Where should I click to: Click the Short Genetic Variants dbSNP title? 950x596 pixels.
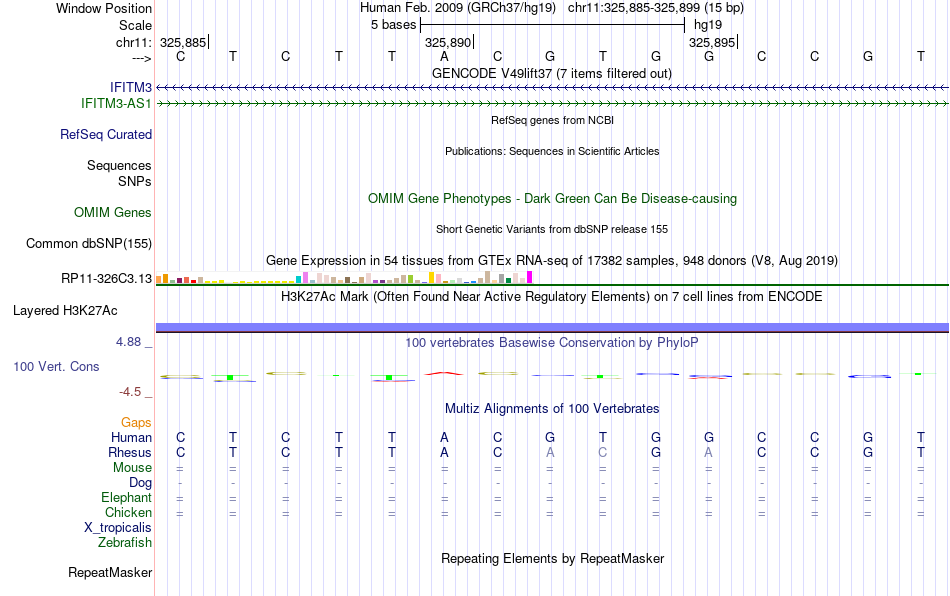coord(552,229)
